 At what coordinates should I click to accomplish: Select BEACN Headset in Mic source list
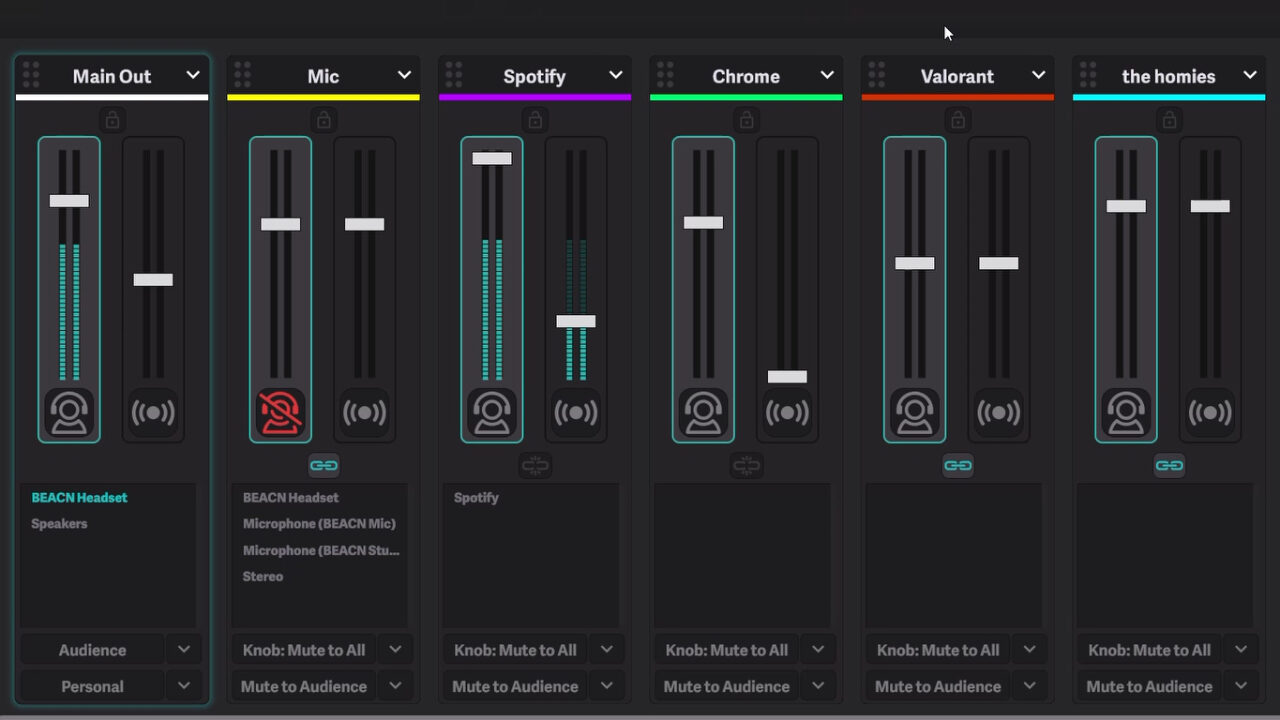point(291,497)
